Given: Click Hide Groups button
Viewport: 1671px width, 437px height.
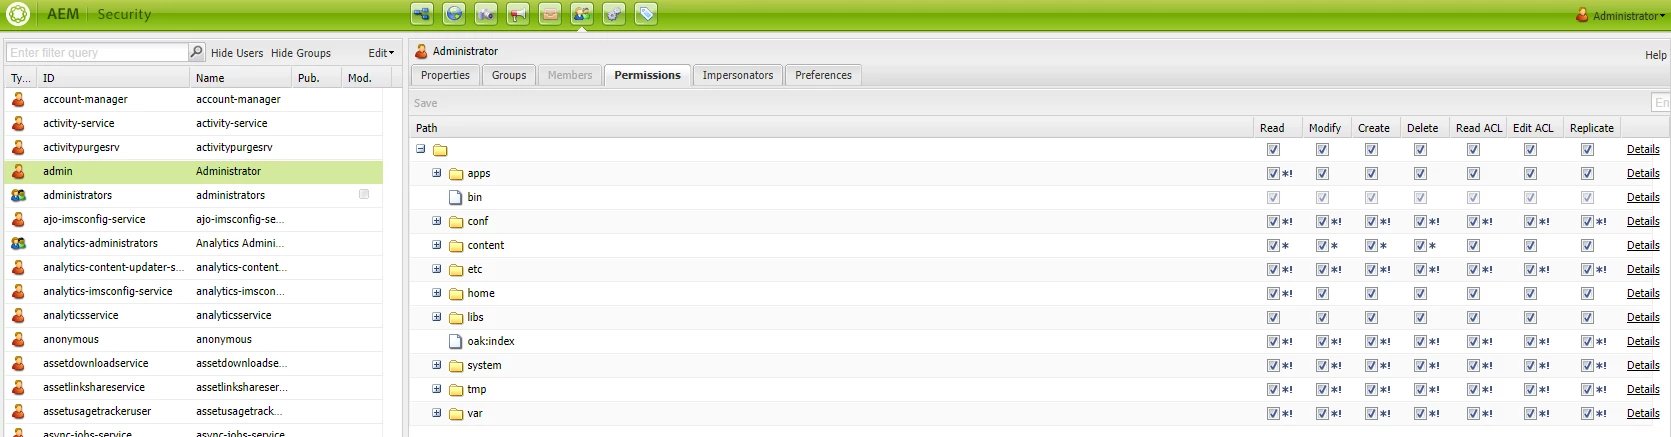Looking at the screenshot, I should [301, 53].
